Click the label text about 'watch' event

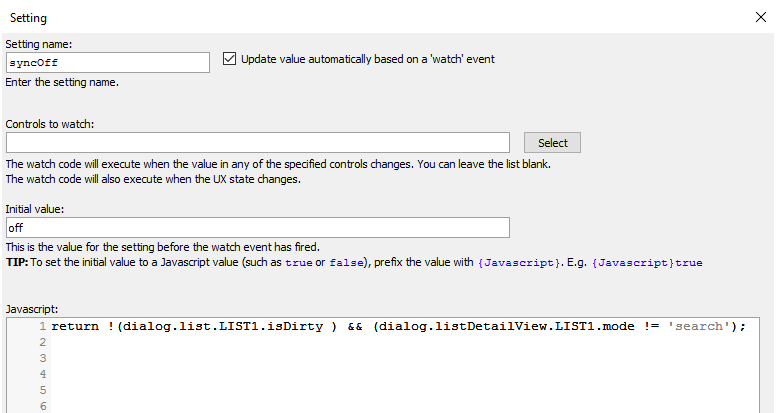[x=368, y=59]
